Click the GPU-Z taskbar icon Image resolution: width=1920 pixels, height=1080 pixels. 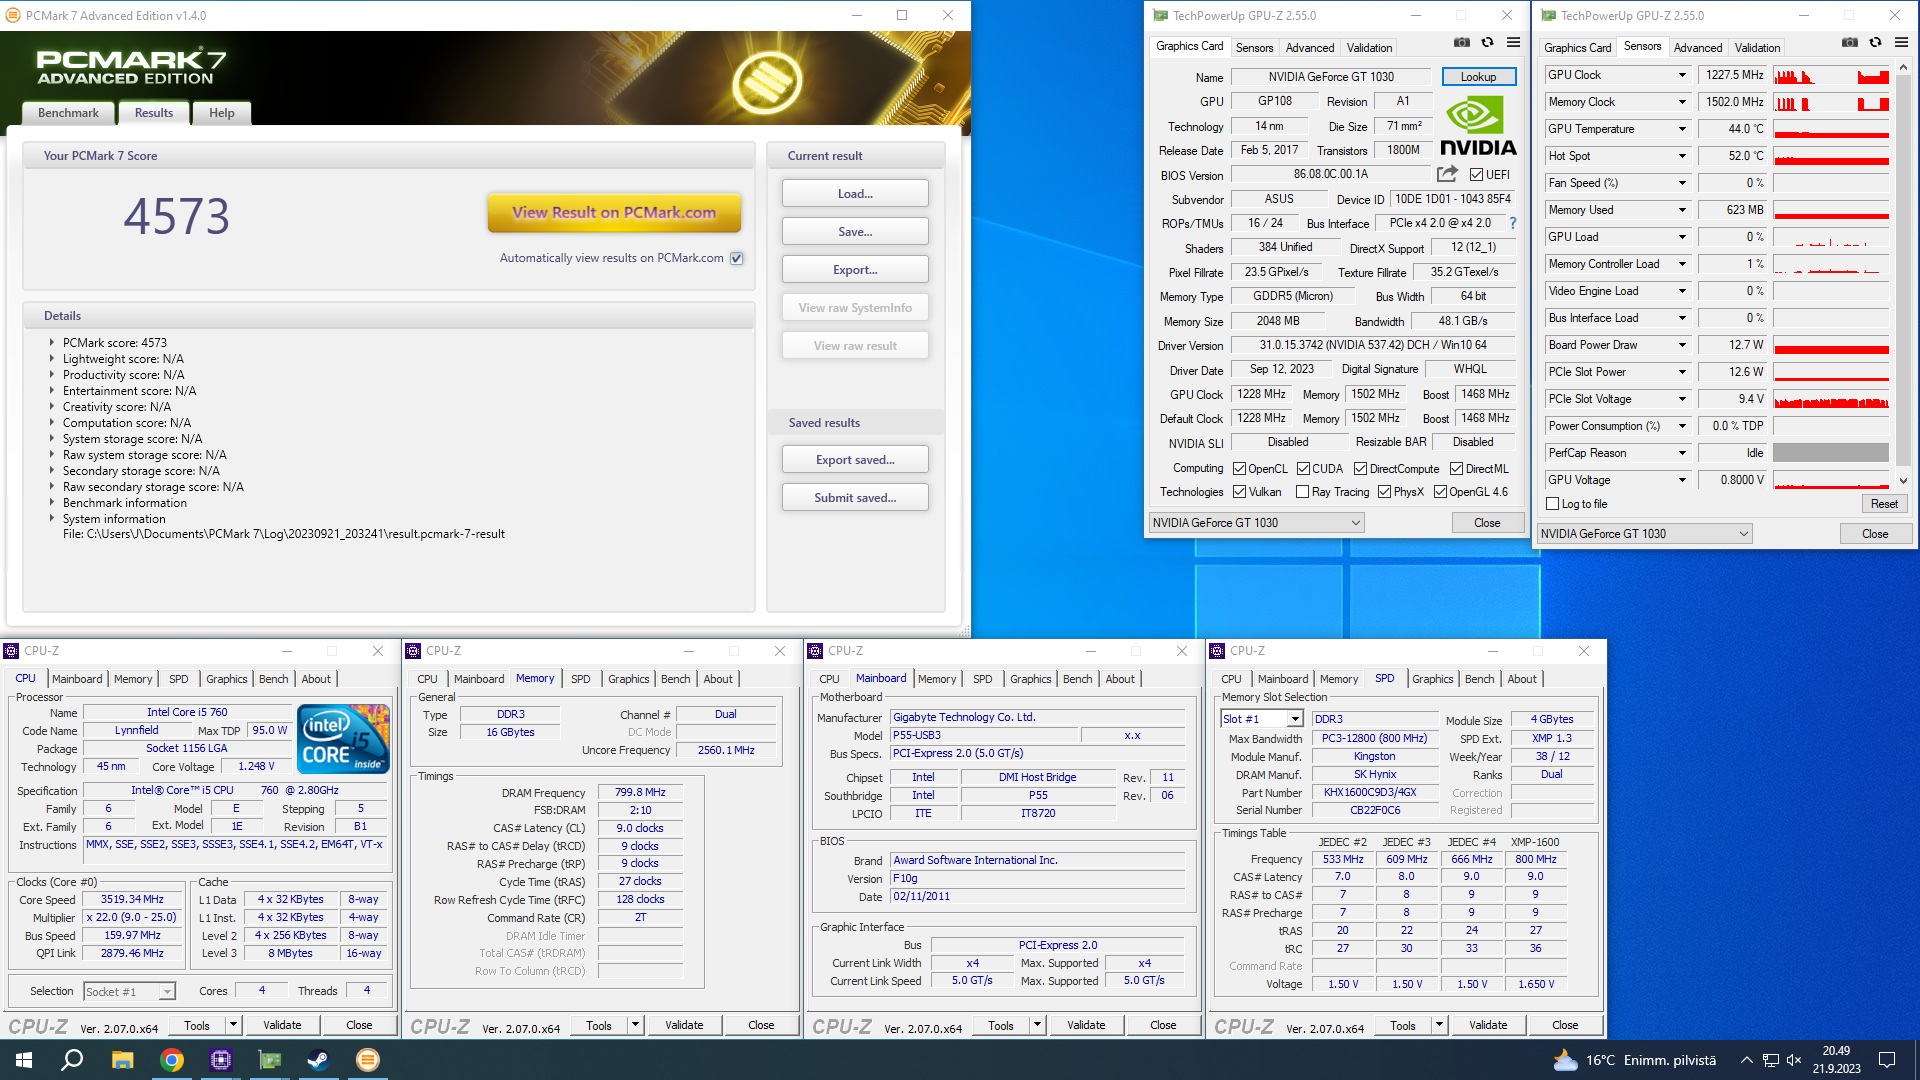pyautogui.click(x=269, y=1060)
